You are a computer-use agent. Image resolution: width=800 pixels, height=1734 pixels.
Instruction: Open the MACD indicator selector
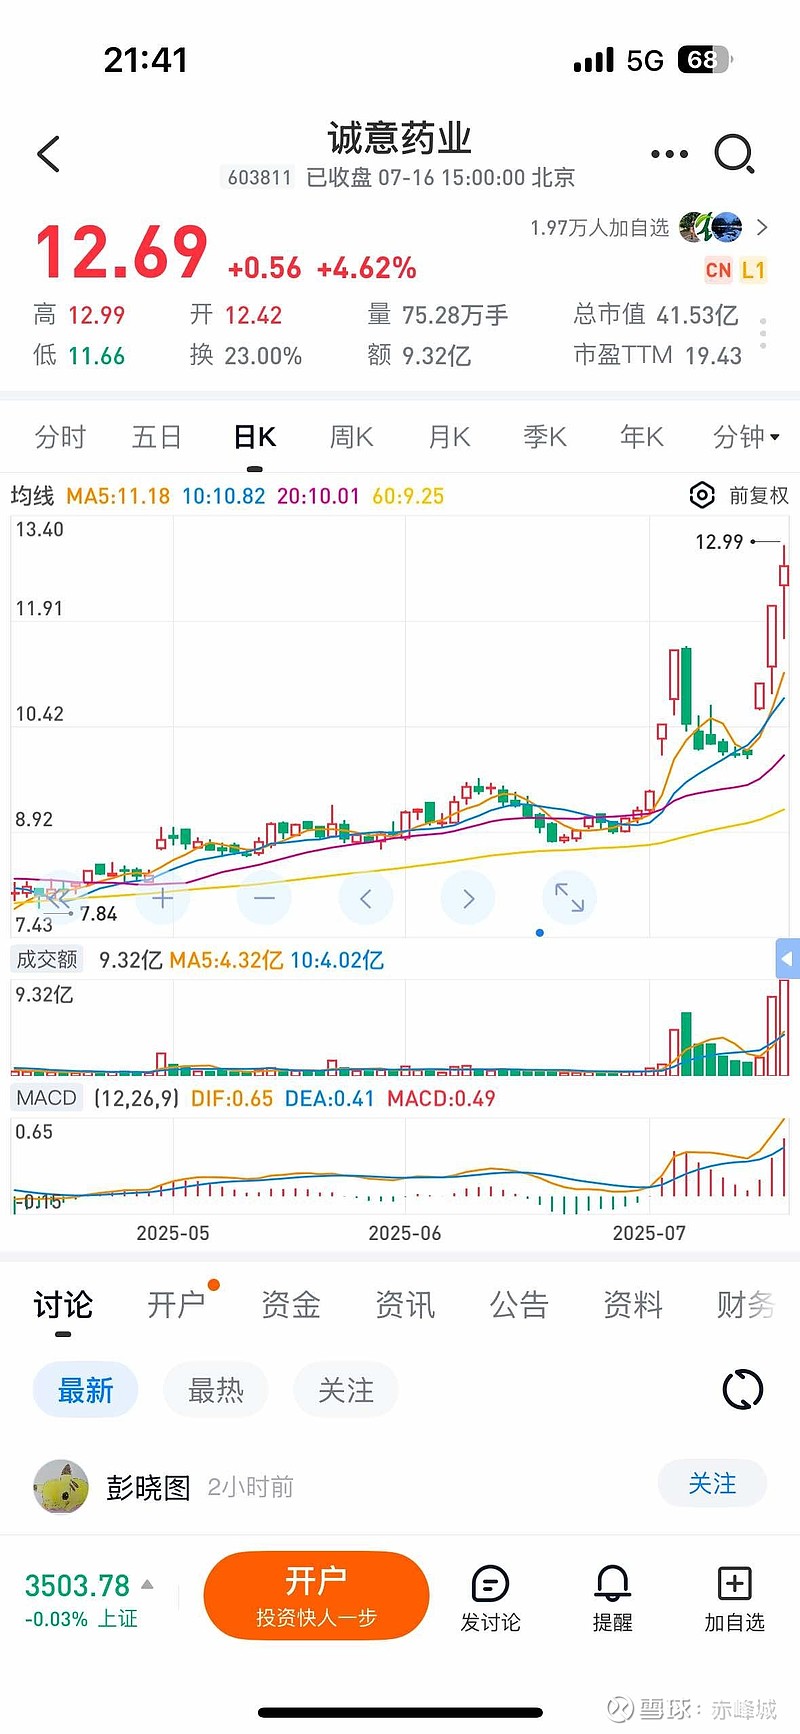(x=46, y=1098)
